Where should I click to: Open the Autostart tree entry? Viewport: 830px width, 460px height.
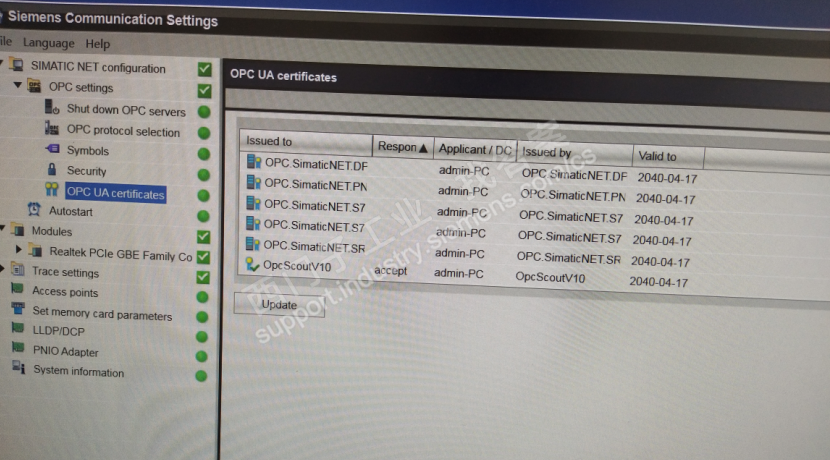coord(71,211)
